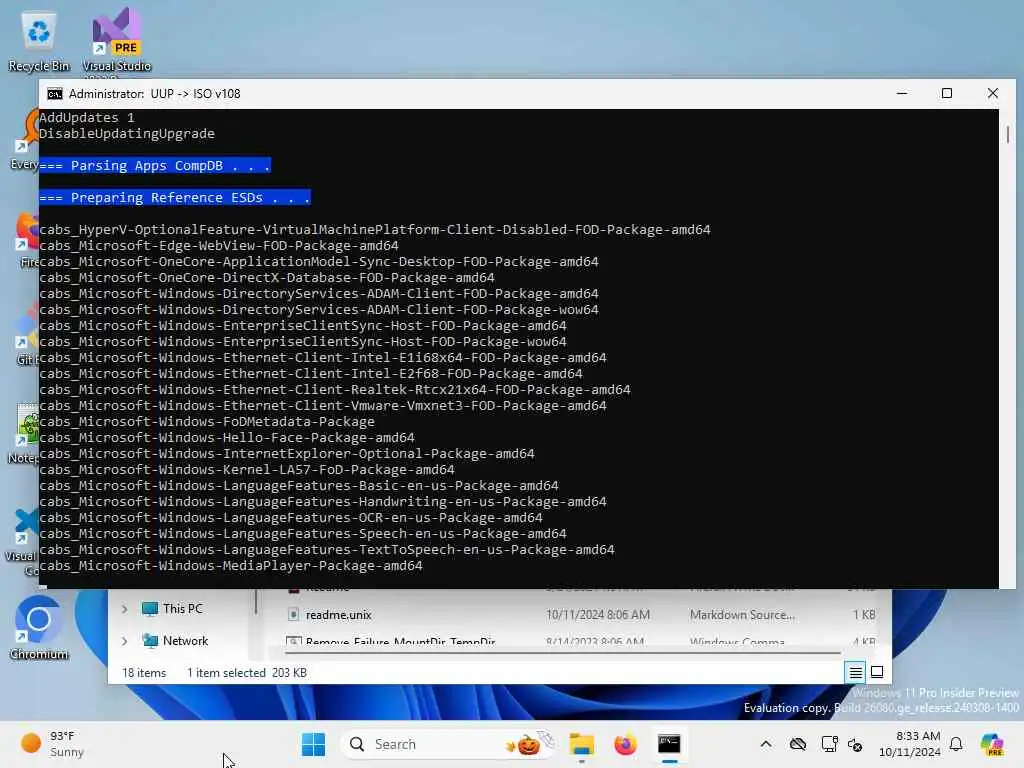Image resolution: width=1024 pixels, height=768 pixels.
Task: Open the clock and date flyout
Action: click(910, 744)
